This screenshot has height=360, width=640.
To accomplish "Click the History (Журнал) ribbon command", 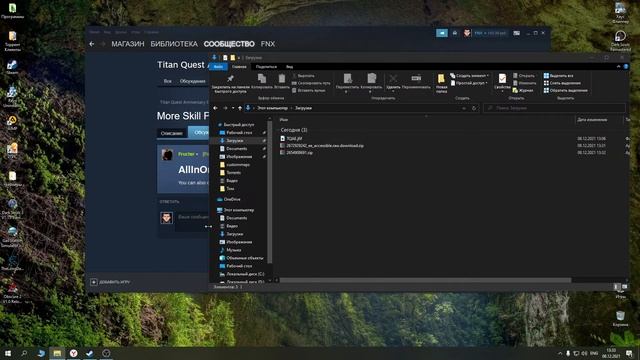I will click(x=523, y=91).
